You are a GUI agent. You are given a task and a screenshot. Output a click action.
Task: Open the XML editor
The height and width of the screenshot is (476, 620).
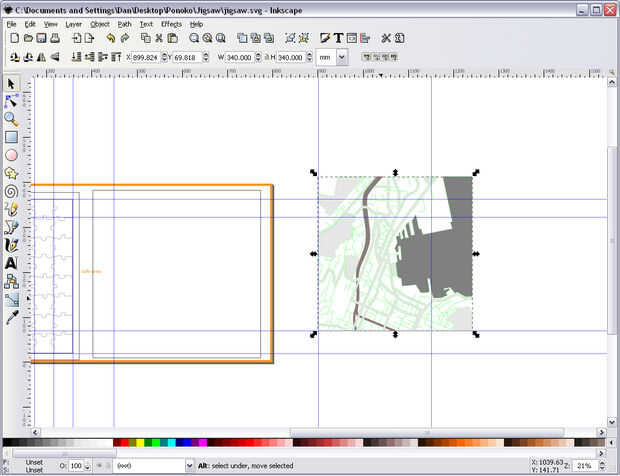click(352, 38)
